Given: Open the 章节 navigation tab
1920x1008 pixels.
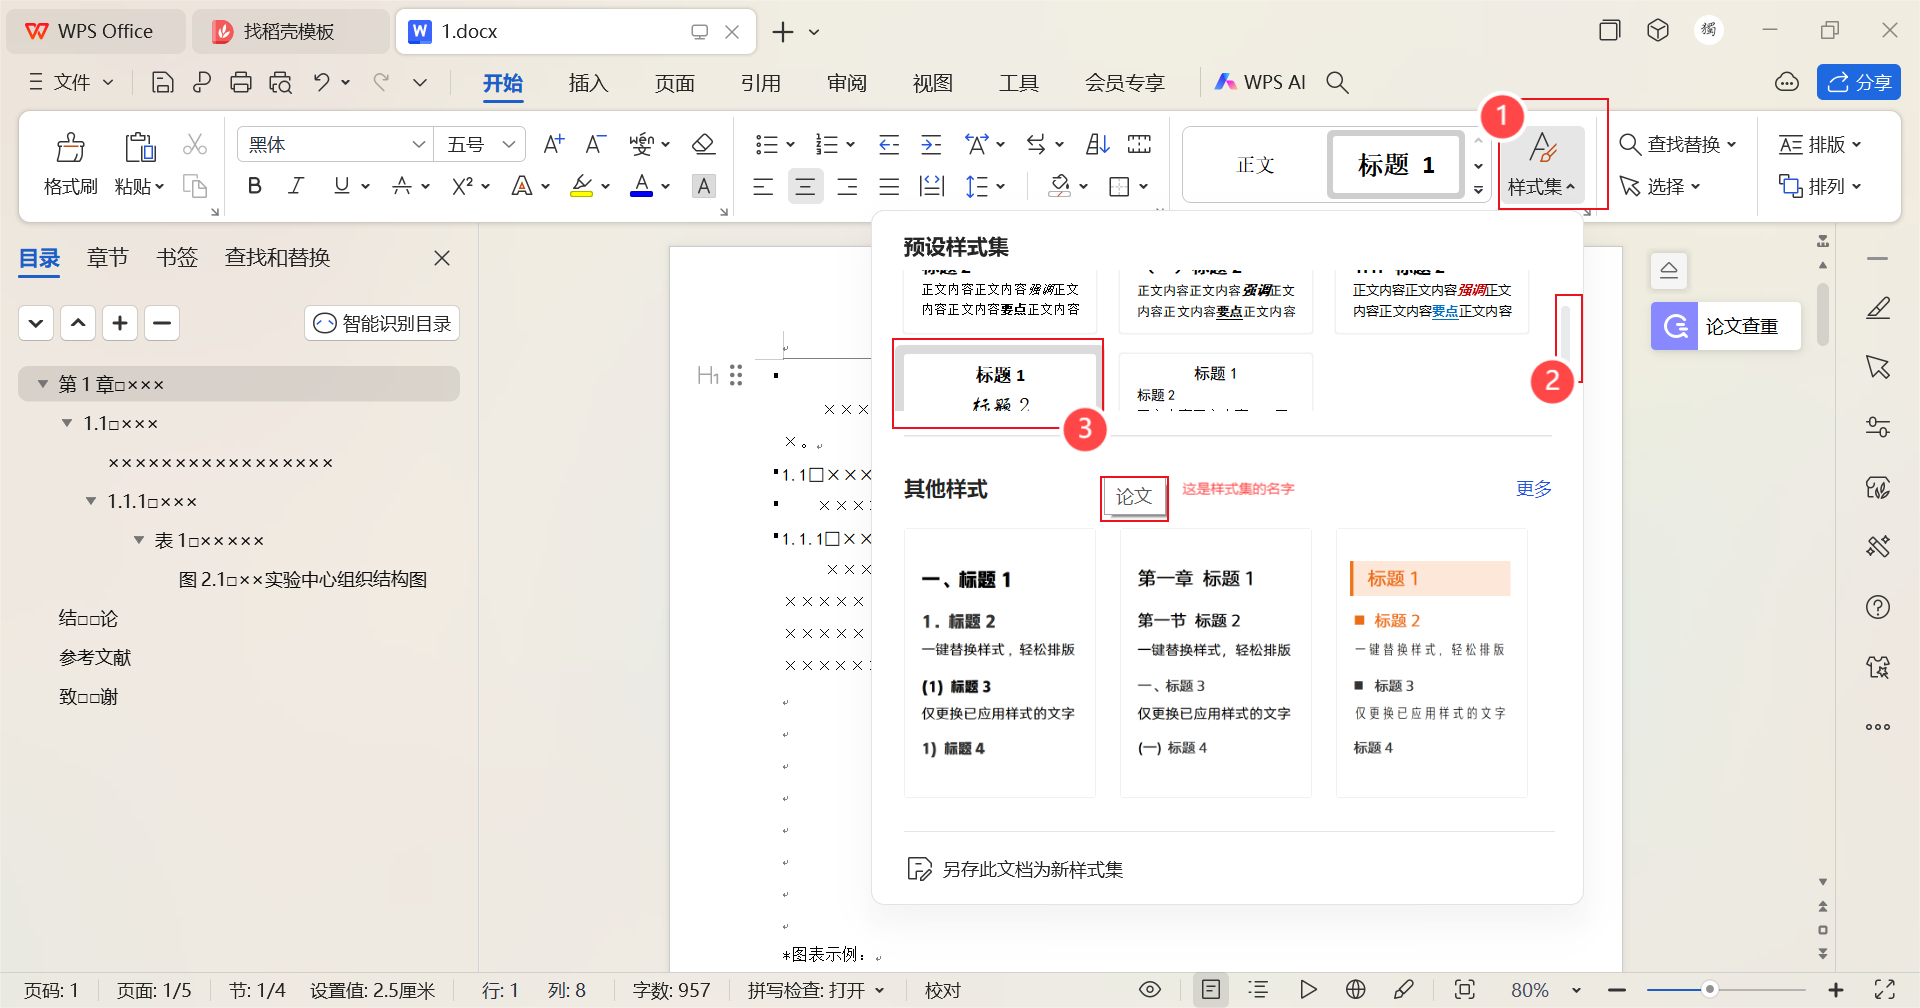Looking at the screenshot, I should point(107,258).
